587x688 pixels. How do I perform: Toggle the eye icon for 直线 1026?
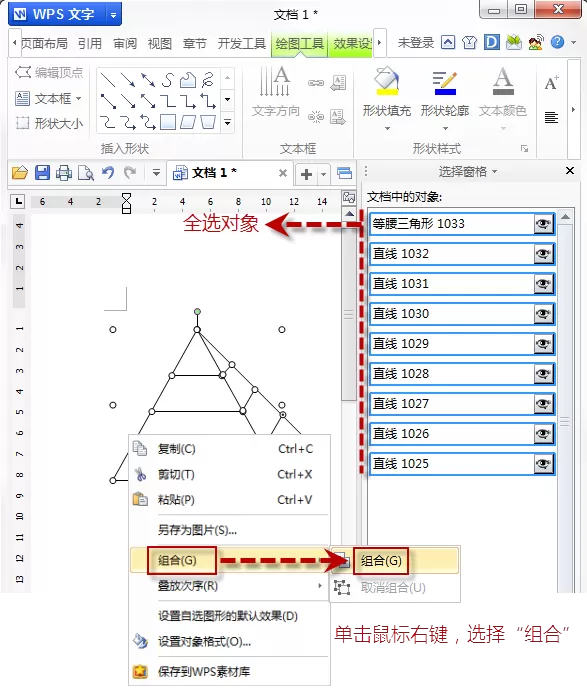point(543,434)
